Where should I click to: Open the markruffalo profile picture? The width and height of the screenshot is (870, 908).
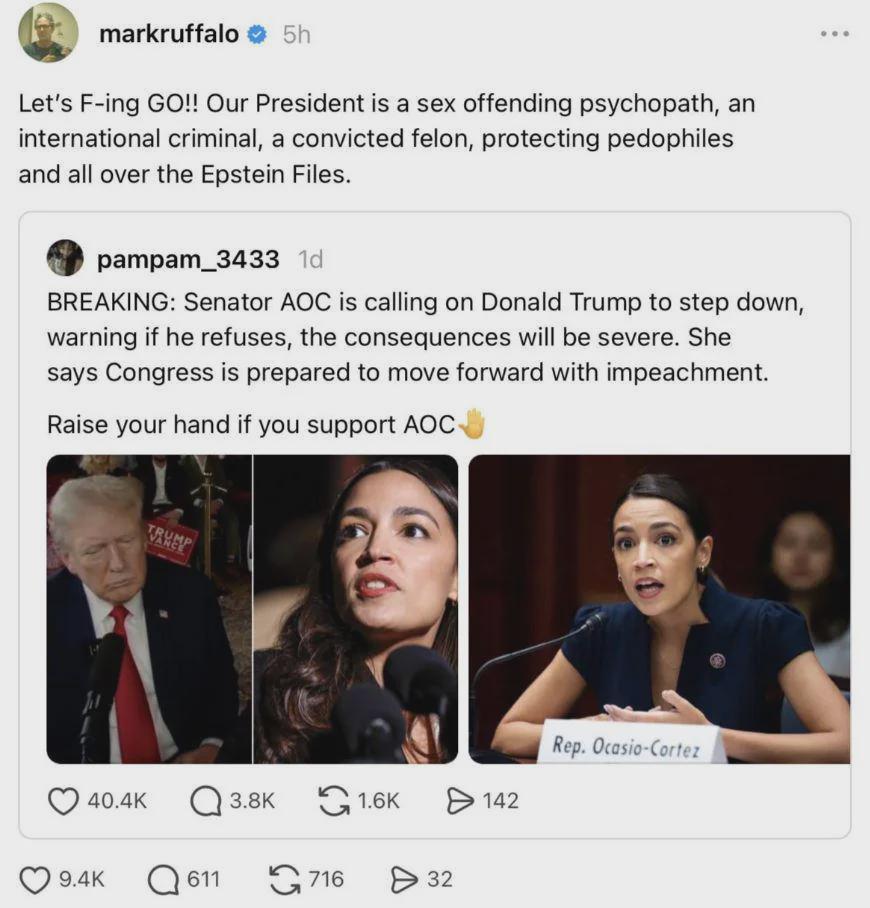(x=48, y=32)
